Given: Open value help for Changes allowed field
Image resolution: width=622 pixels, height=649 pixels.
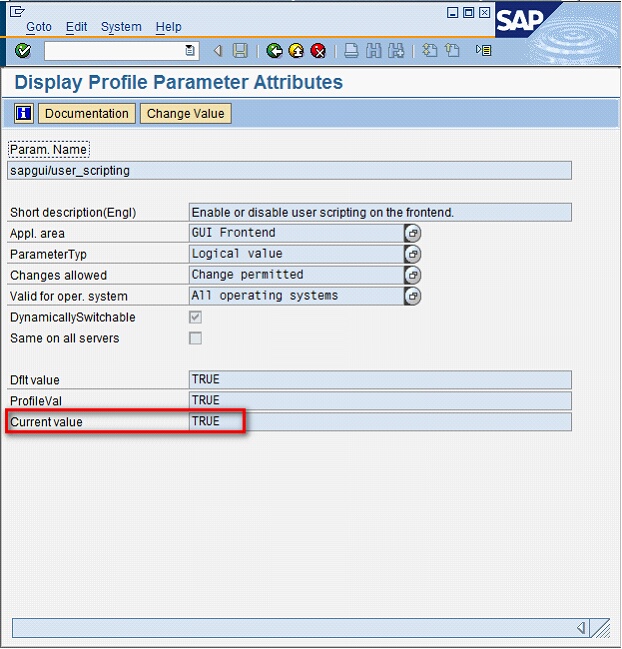Looking at the screenshot, I should pos(412,275).
